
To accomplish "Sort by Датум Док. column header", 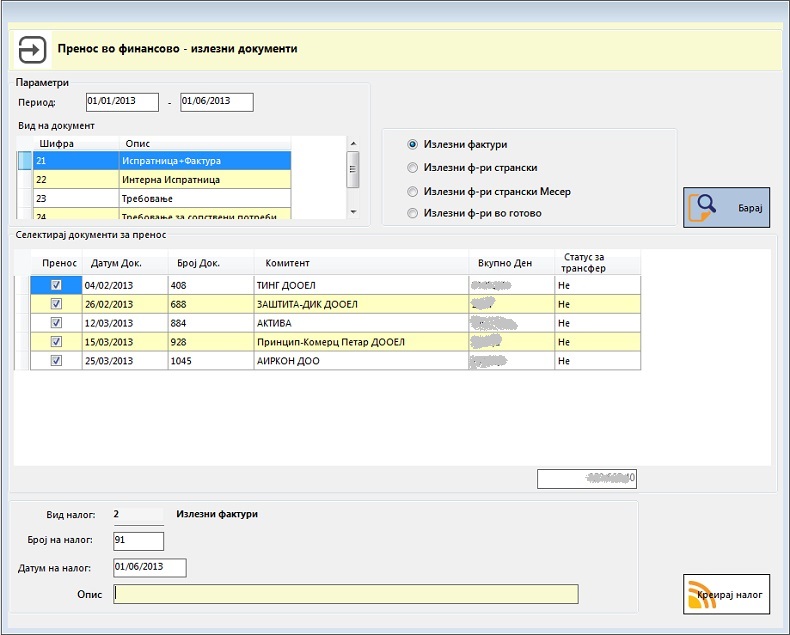I will tap(125, 263).
